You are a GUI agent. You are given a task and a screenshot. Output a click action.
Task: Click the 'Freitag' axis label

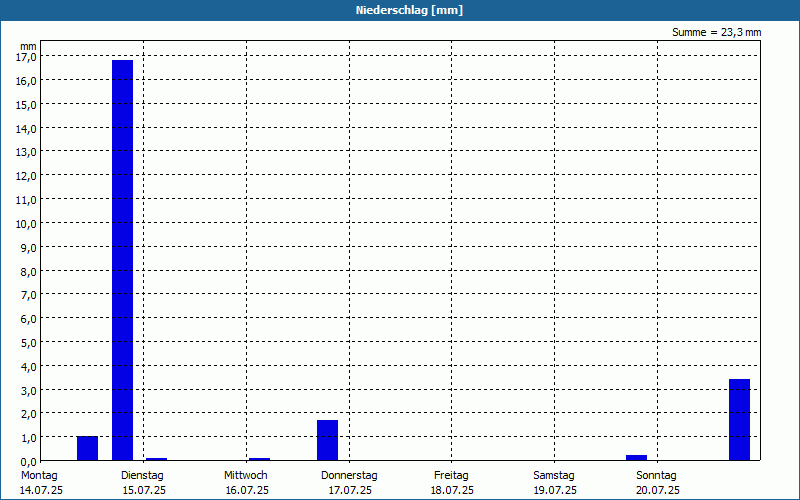coord(451,475)
